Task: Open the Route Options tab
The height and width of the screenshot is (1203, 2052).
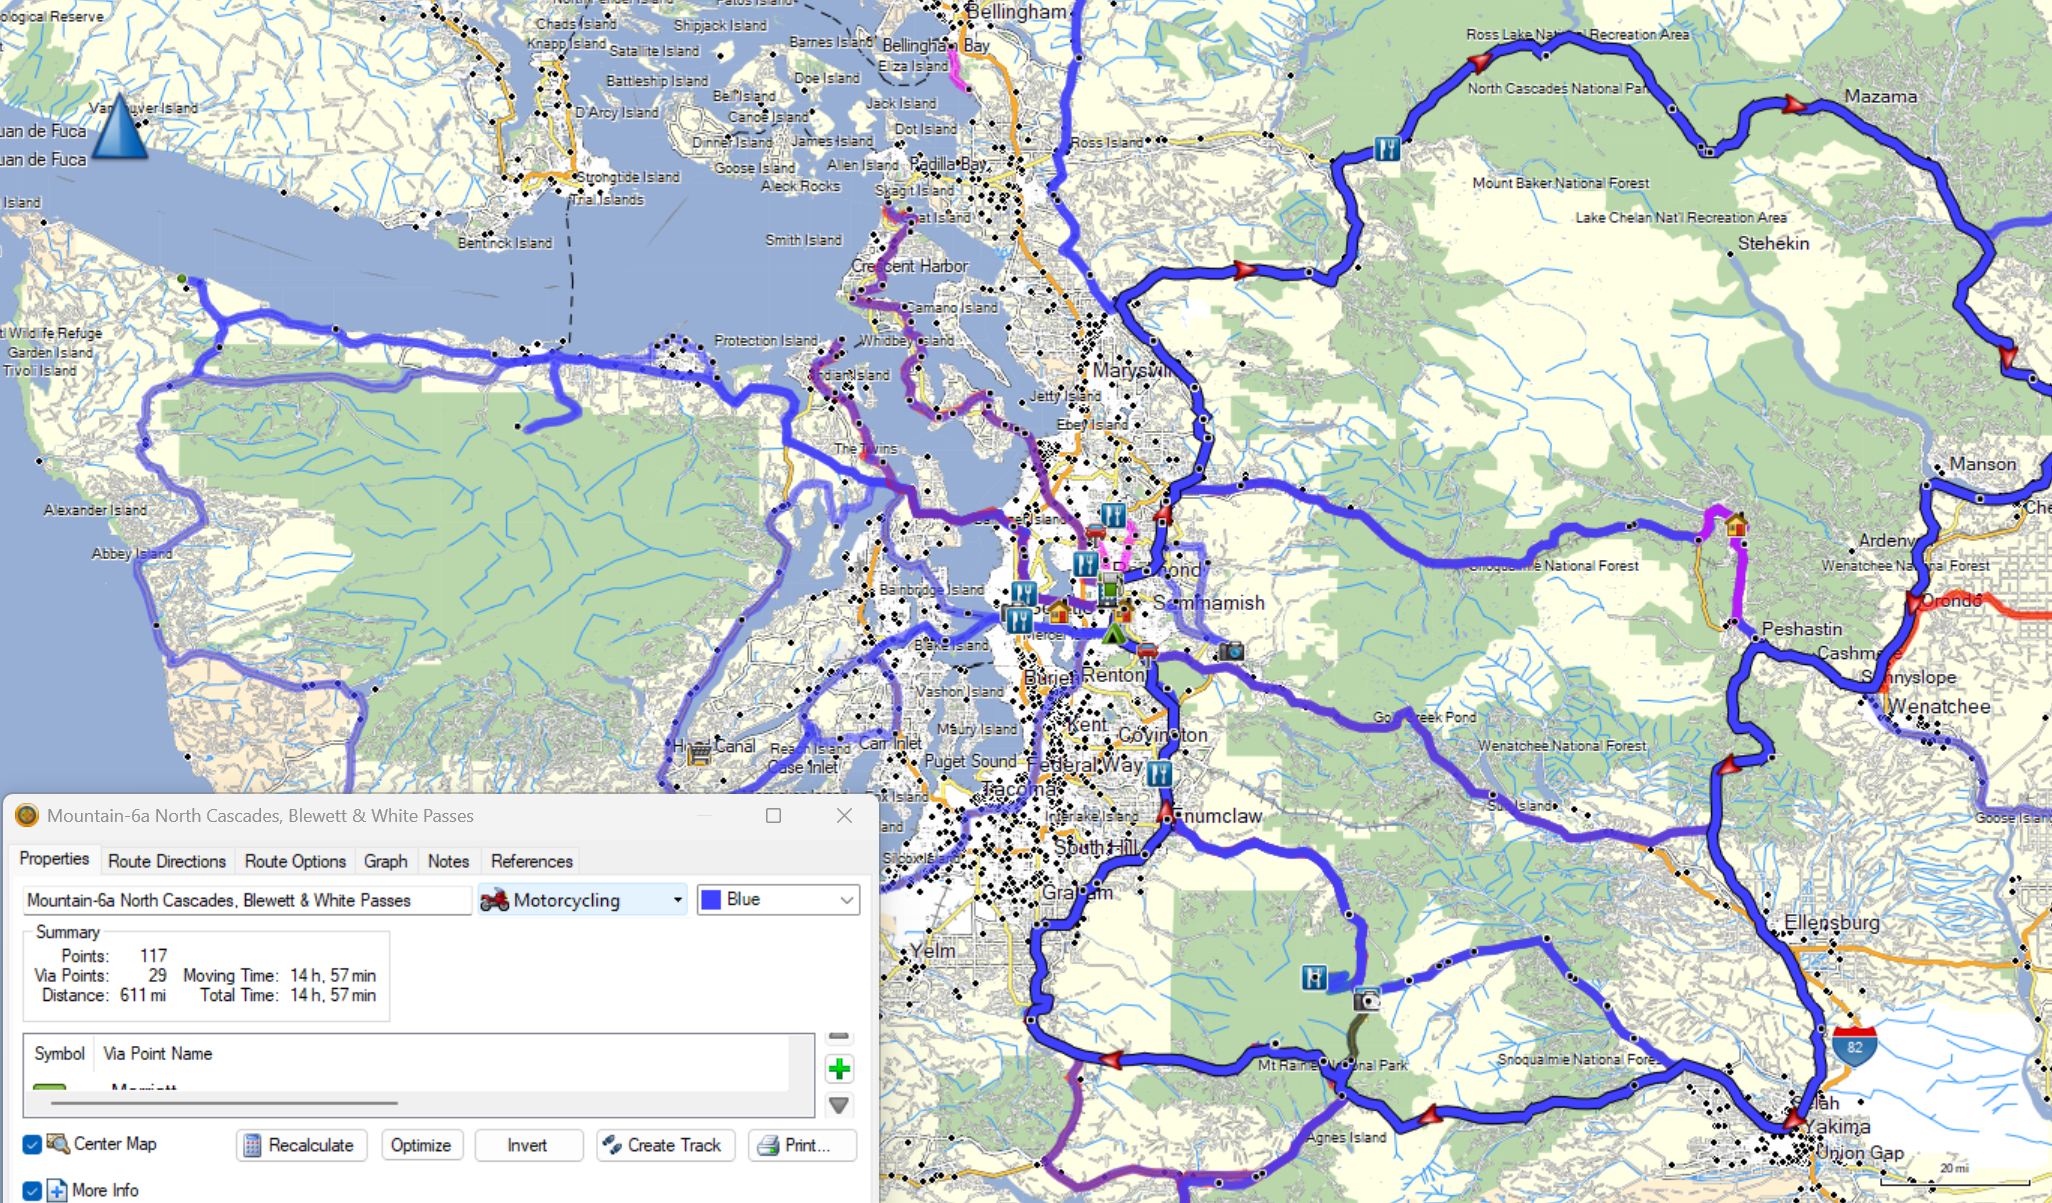Action: click(x=295, y=861)
